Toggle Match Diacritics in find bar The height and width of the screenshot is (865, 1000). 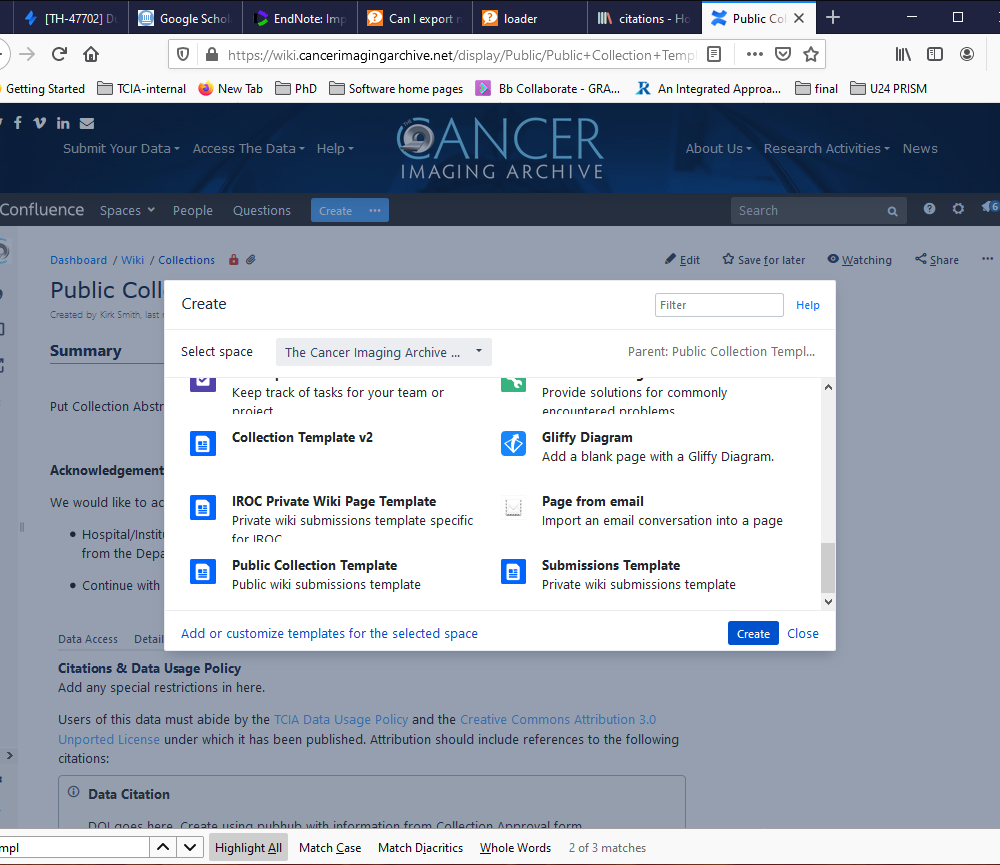(420, 847)
